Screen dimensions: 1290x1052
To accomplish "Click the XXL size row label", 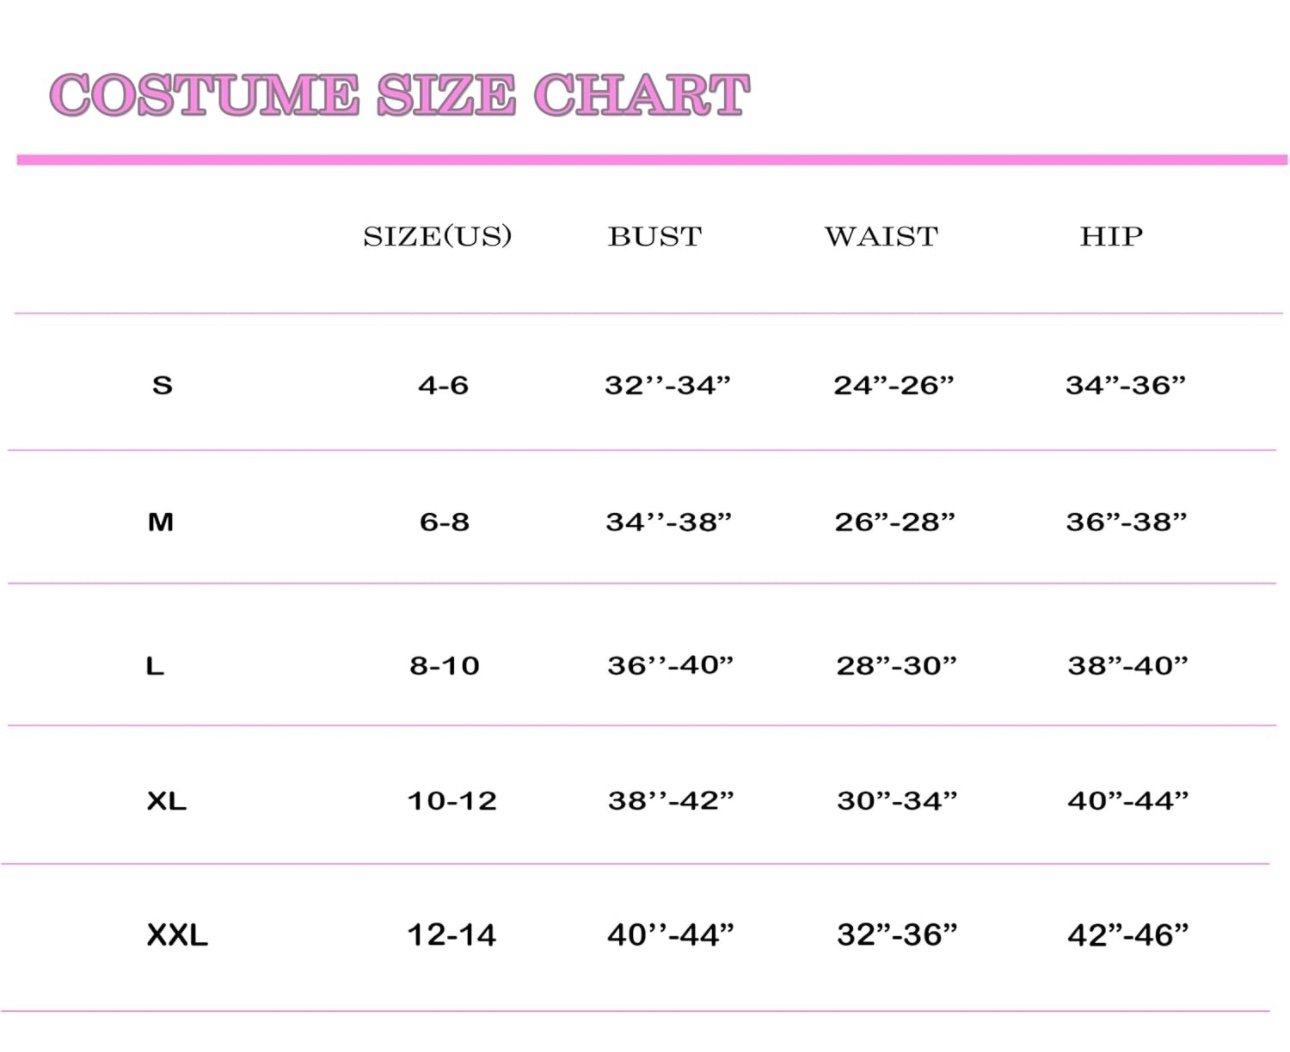I will (x=177, y=935).
